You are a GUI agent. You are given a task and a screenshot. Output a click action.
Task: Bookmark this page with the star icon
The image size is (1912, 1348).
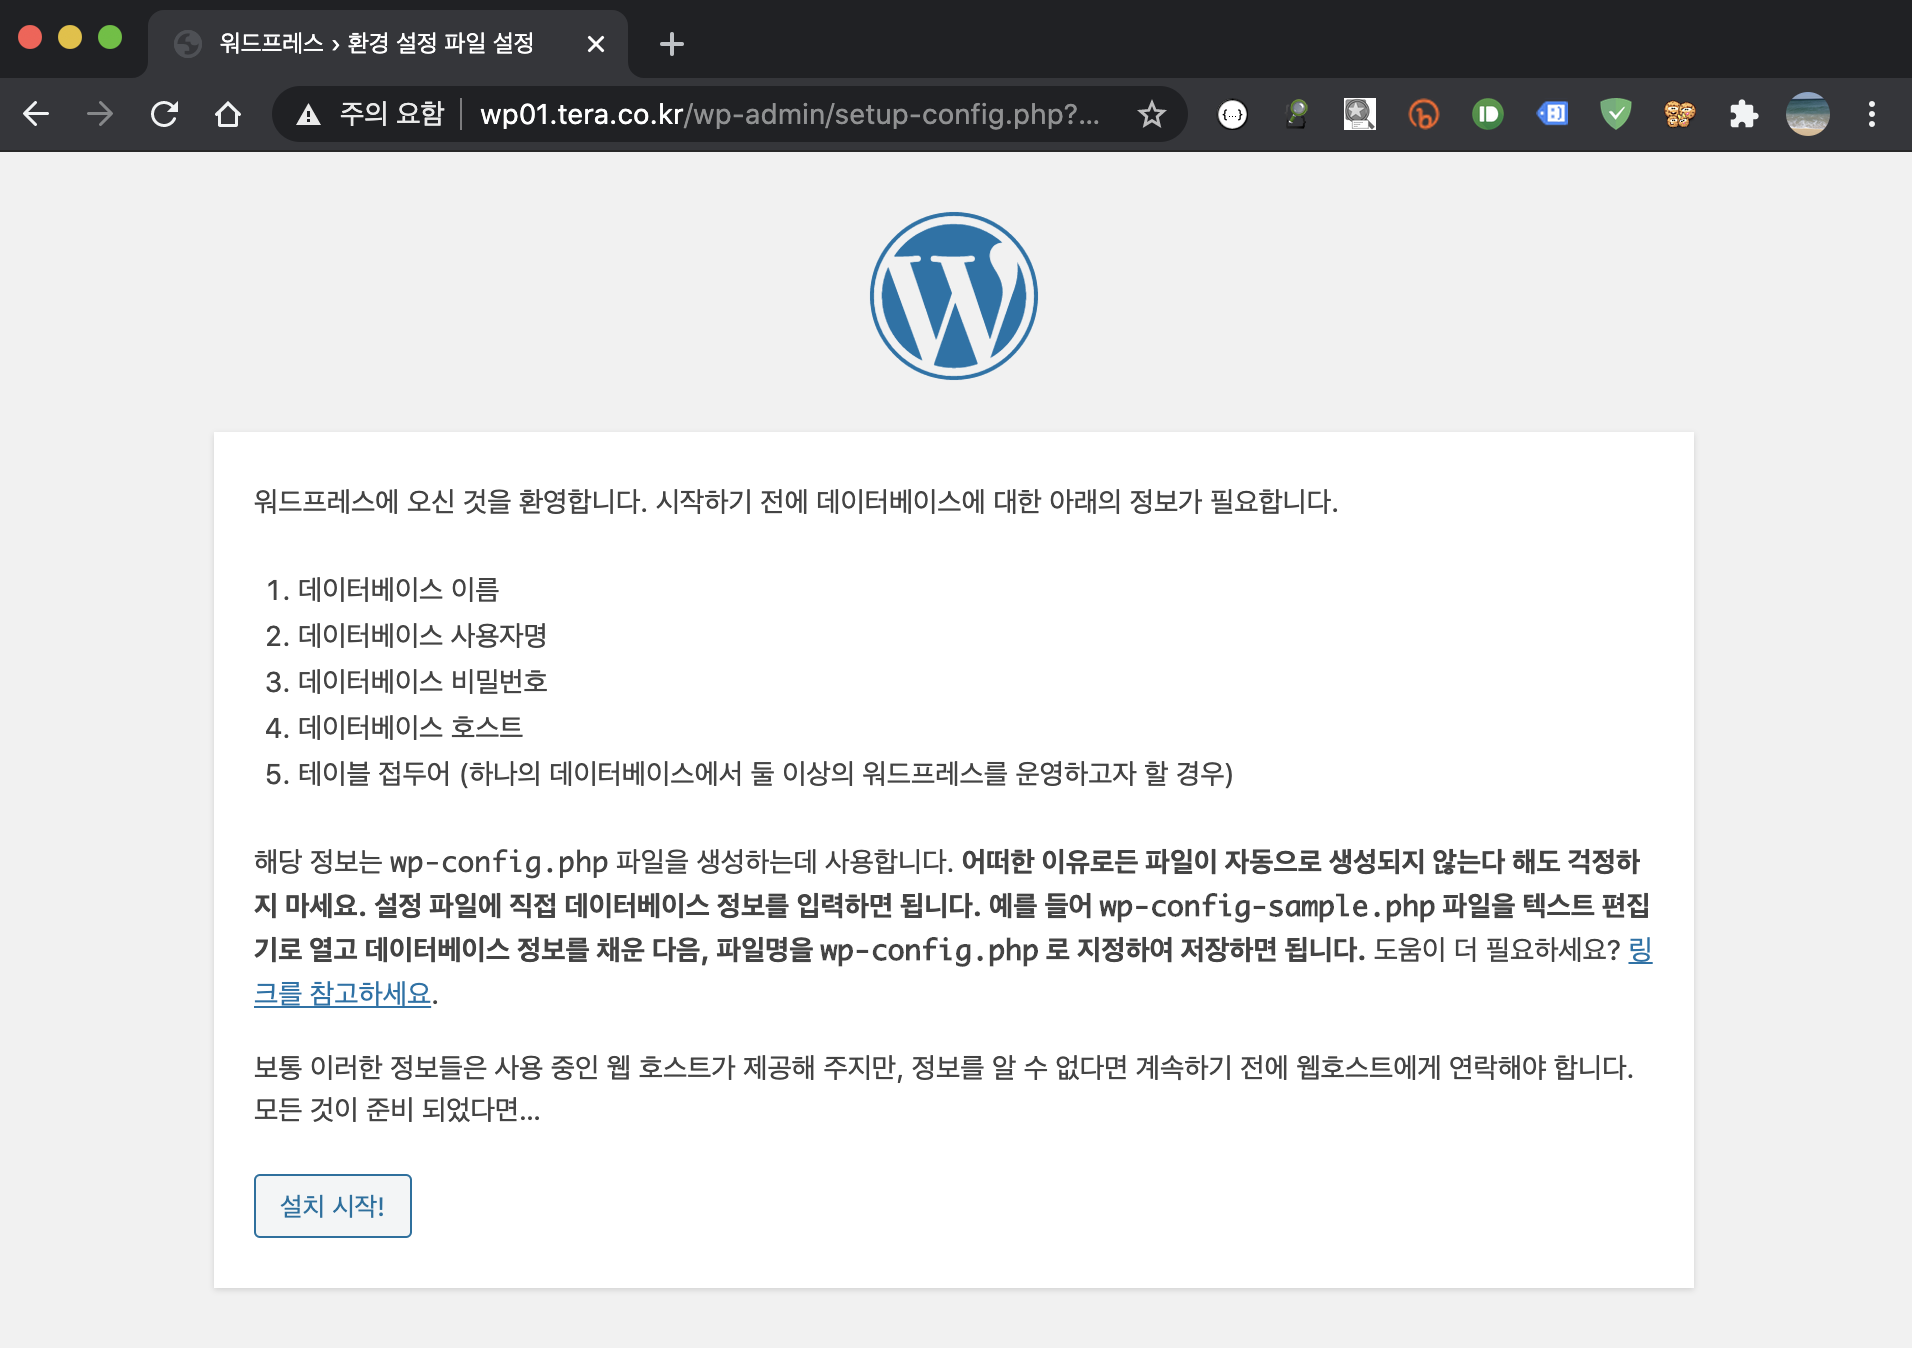pos(1152,114)
